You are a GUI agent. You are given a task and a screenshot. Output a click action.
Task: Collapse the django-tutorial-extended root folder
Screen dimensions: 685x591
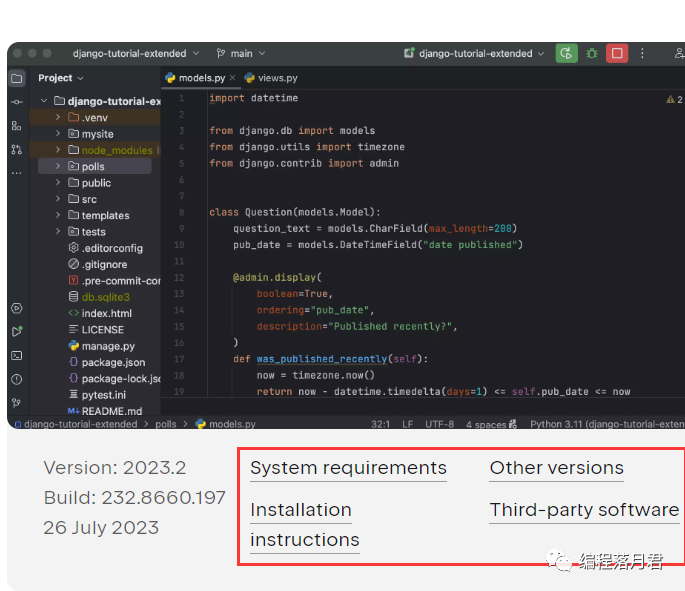click(44, 101)
